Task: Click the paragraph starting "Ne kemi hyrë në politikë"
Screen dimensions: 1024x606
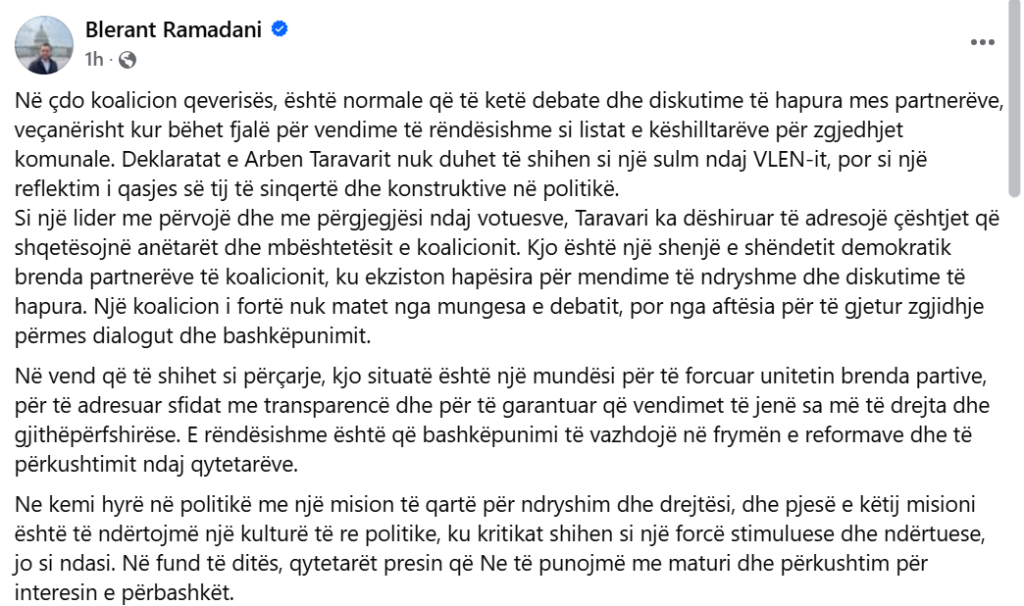Action: (x=500, y=549)
